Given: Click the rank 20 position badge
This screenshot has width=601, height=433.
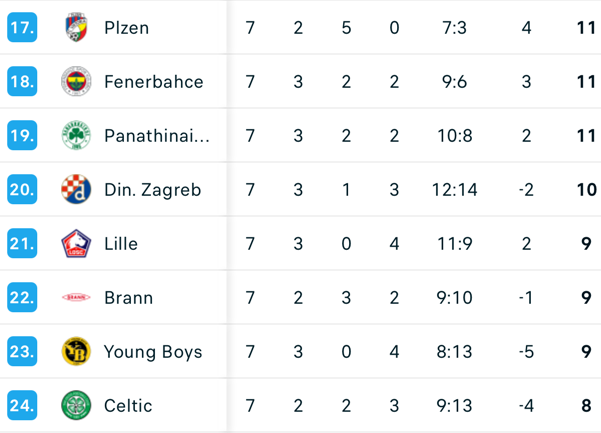Looking at the screenshot, I should tap(22, 190).
